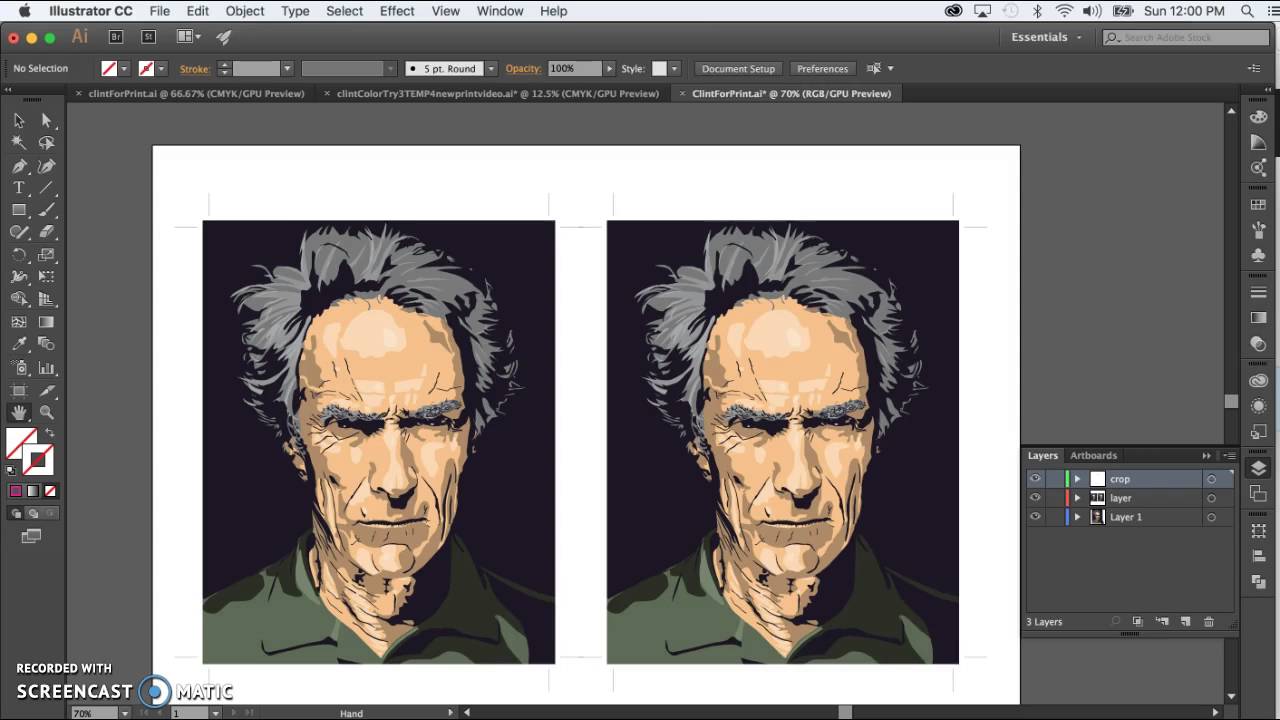Open the Object menu
The height and width of the screenshot is (720, 1280).
pos(244,11)
